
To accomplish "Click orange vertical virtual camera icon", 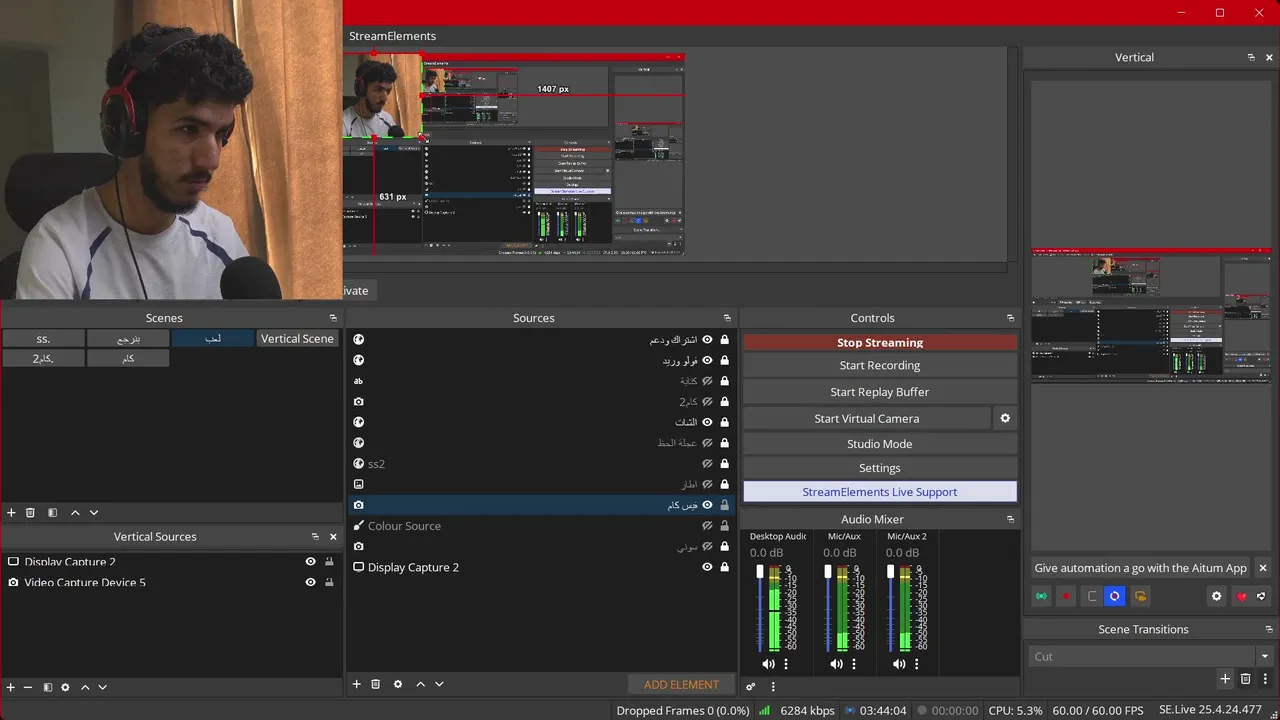I will click(x=1140, y=596).
